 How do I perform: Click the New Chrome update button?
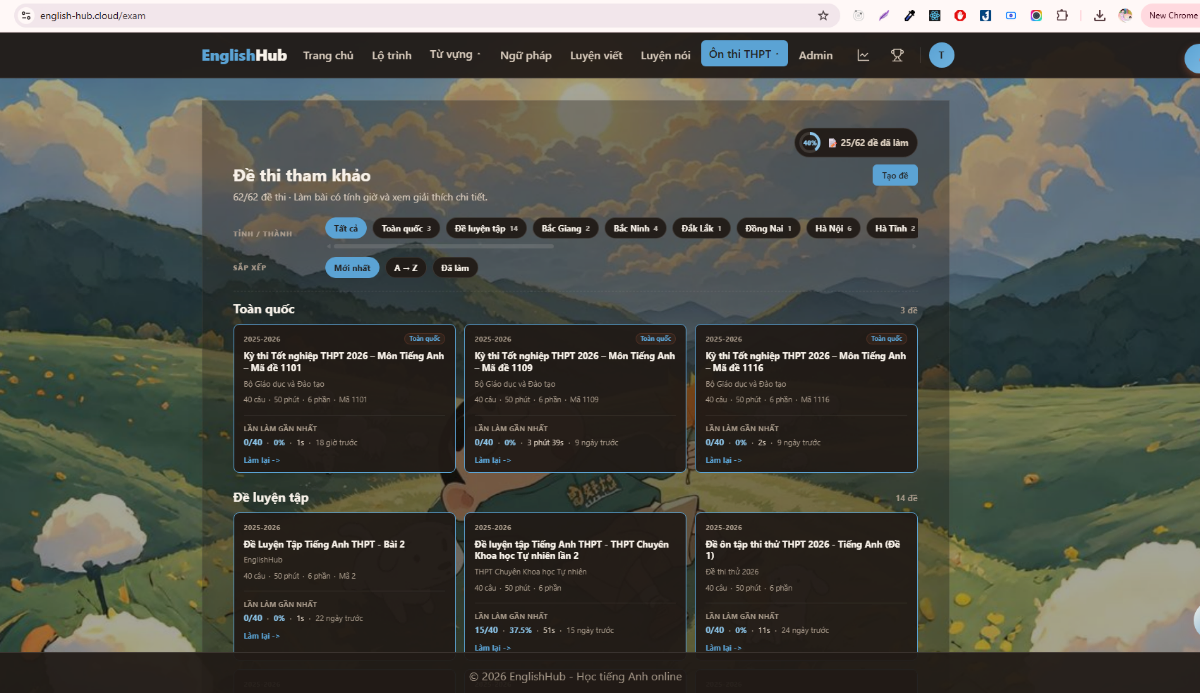point(1171,15)
